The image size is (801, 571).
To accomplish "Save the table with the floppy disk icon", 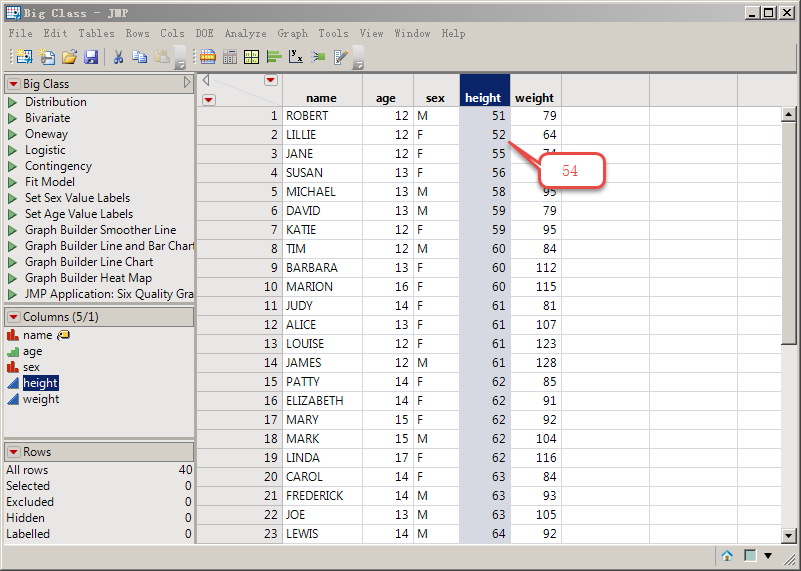I will 91,57.
